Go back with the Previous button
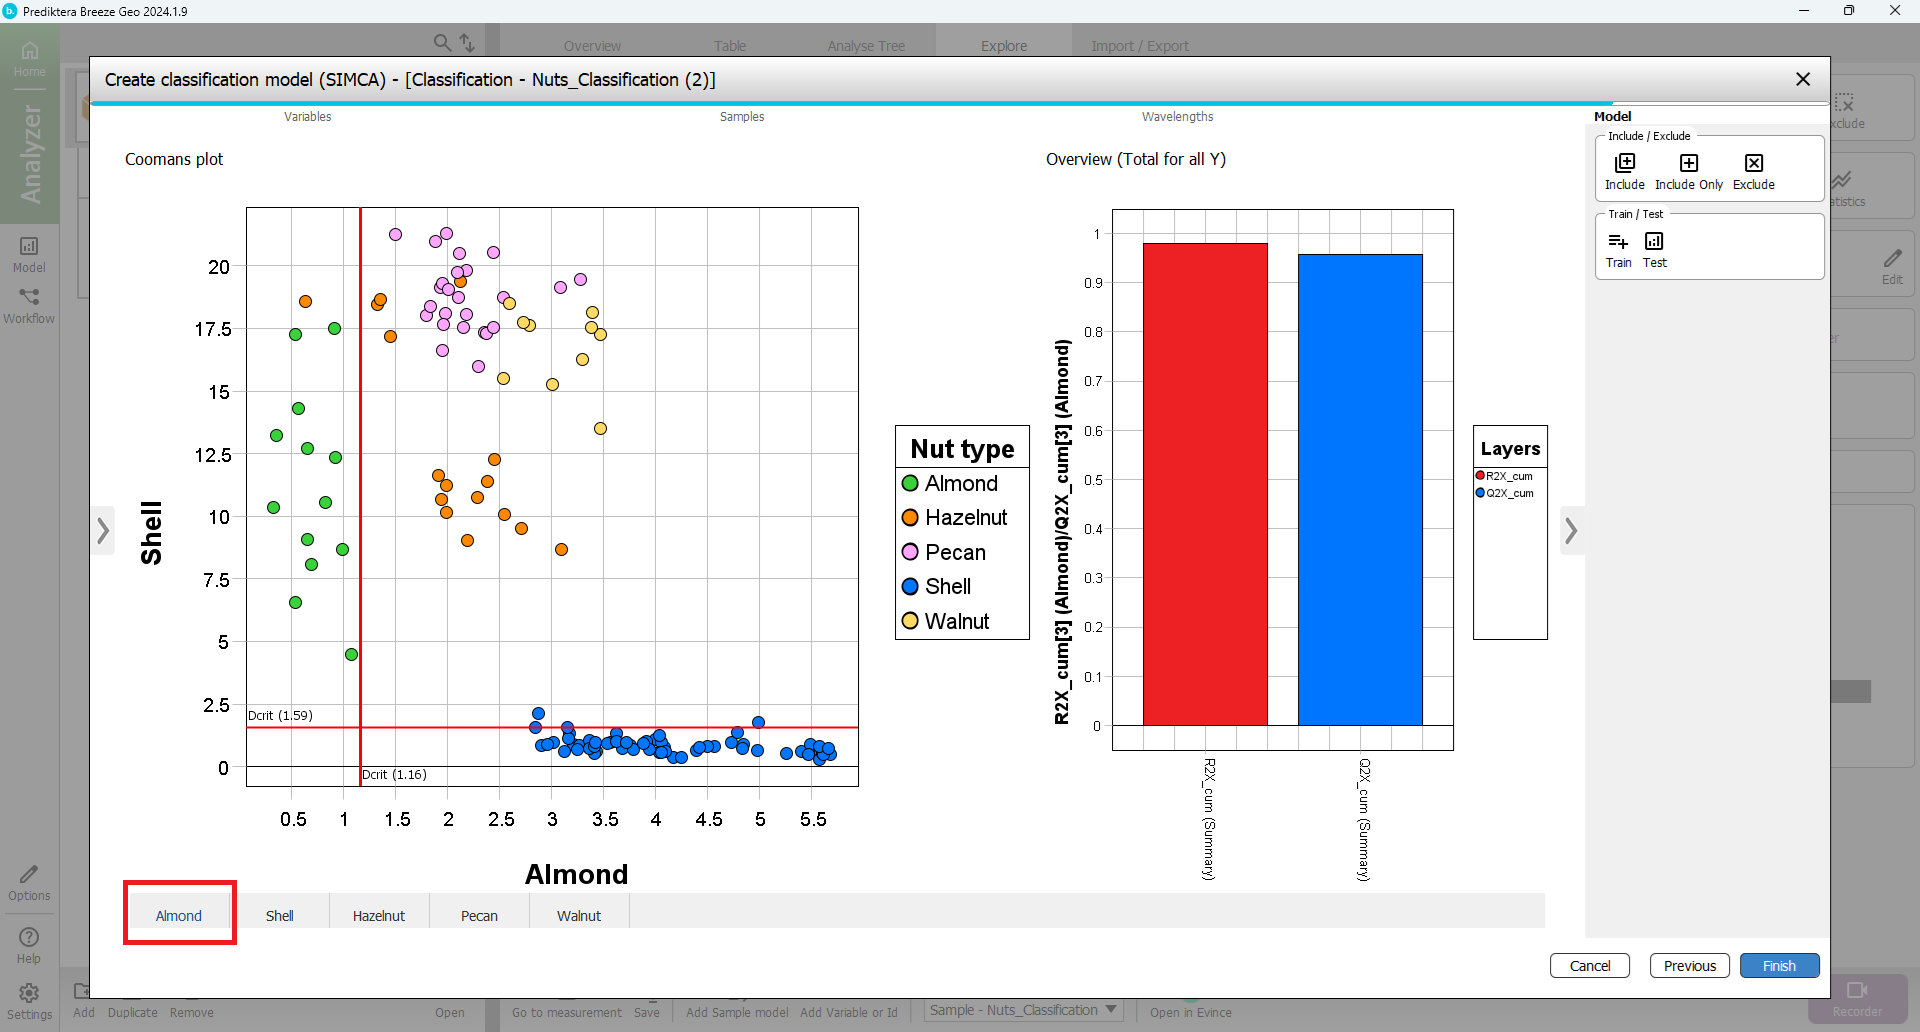1920x1032 pixels. pos(1689,965)
